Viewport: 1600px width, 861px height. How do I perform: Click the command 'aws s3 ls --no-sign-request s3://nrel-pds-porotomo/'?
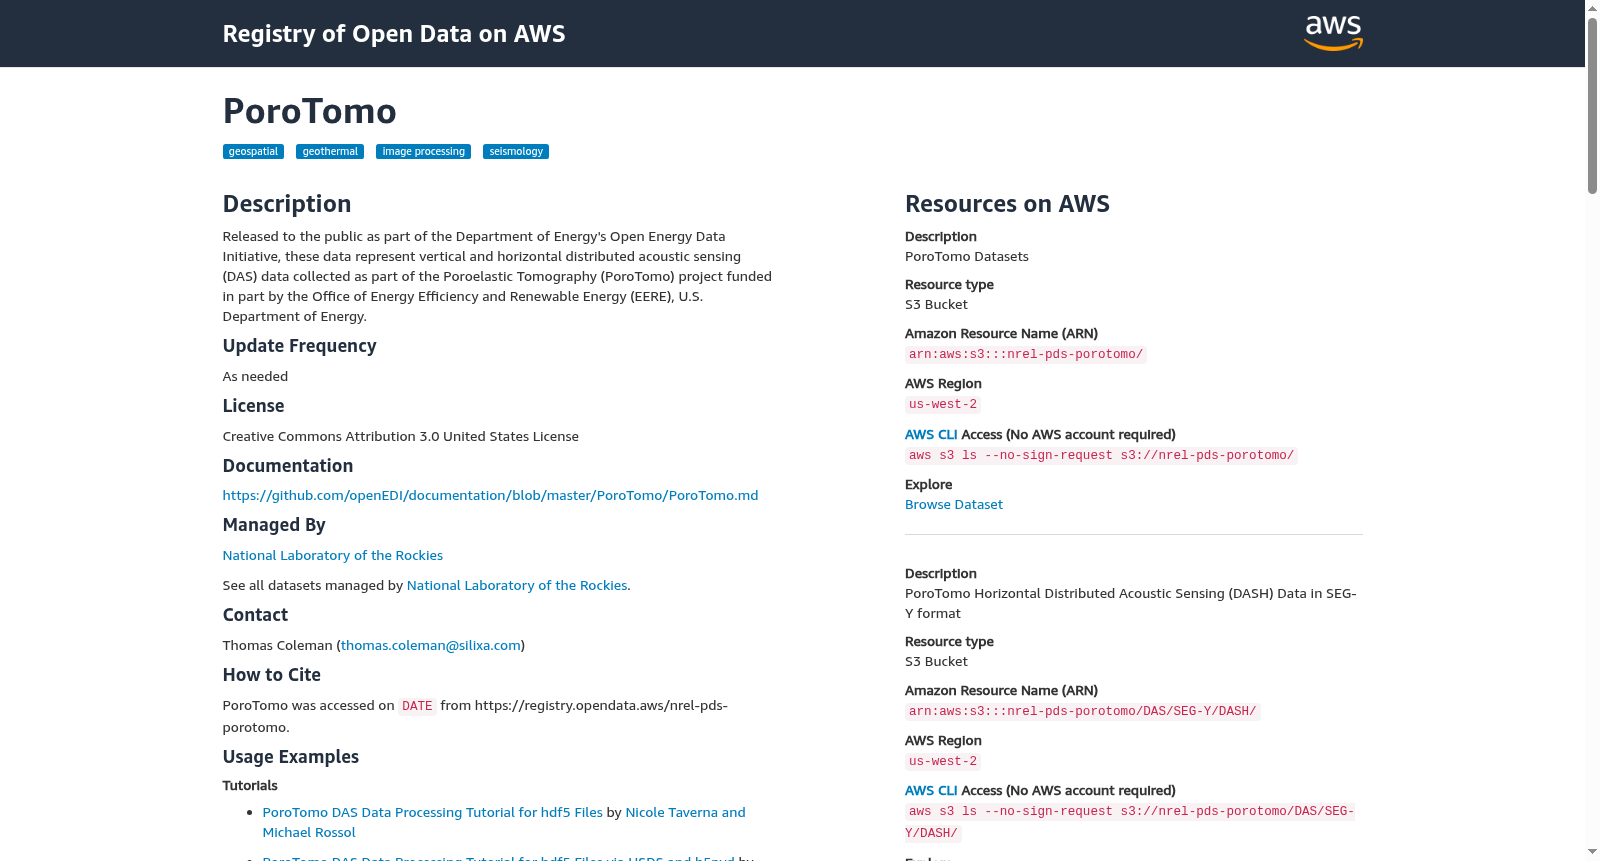click(x=1101, y=455)
